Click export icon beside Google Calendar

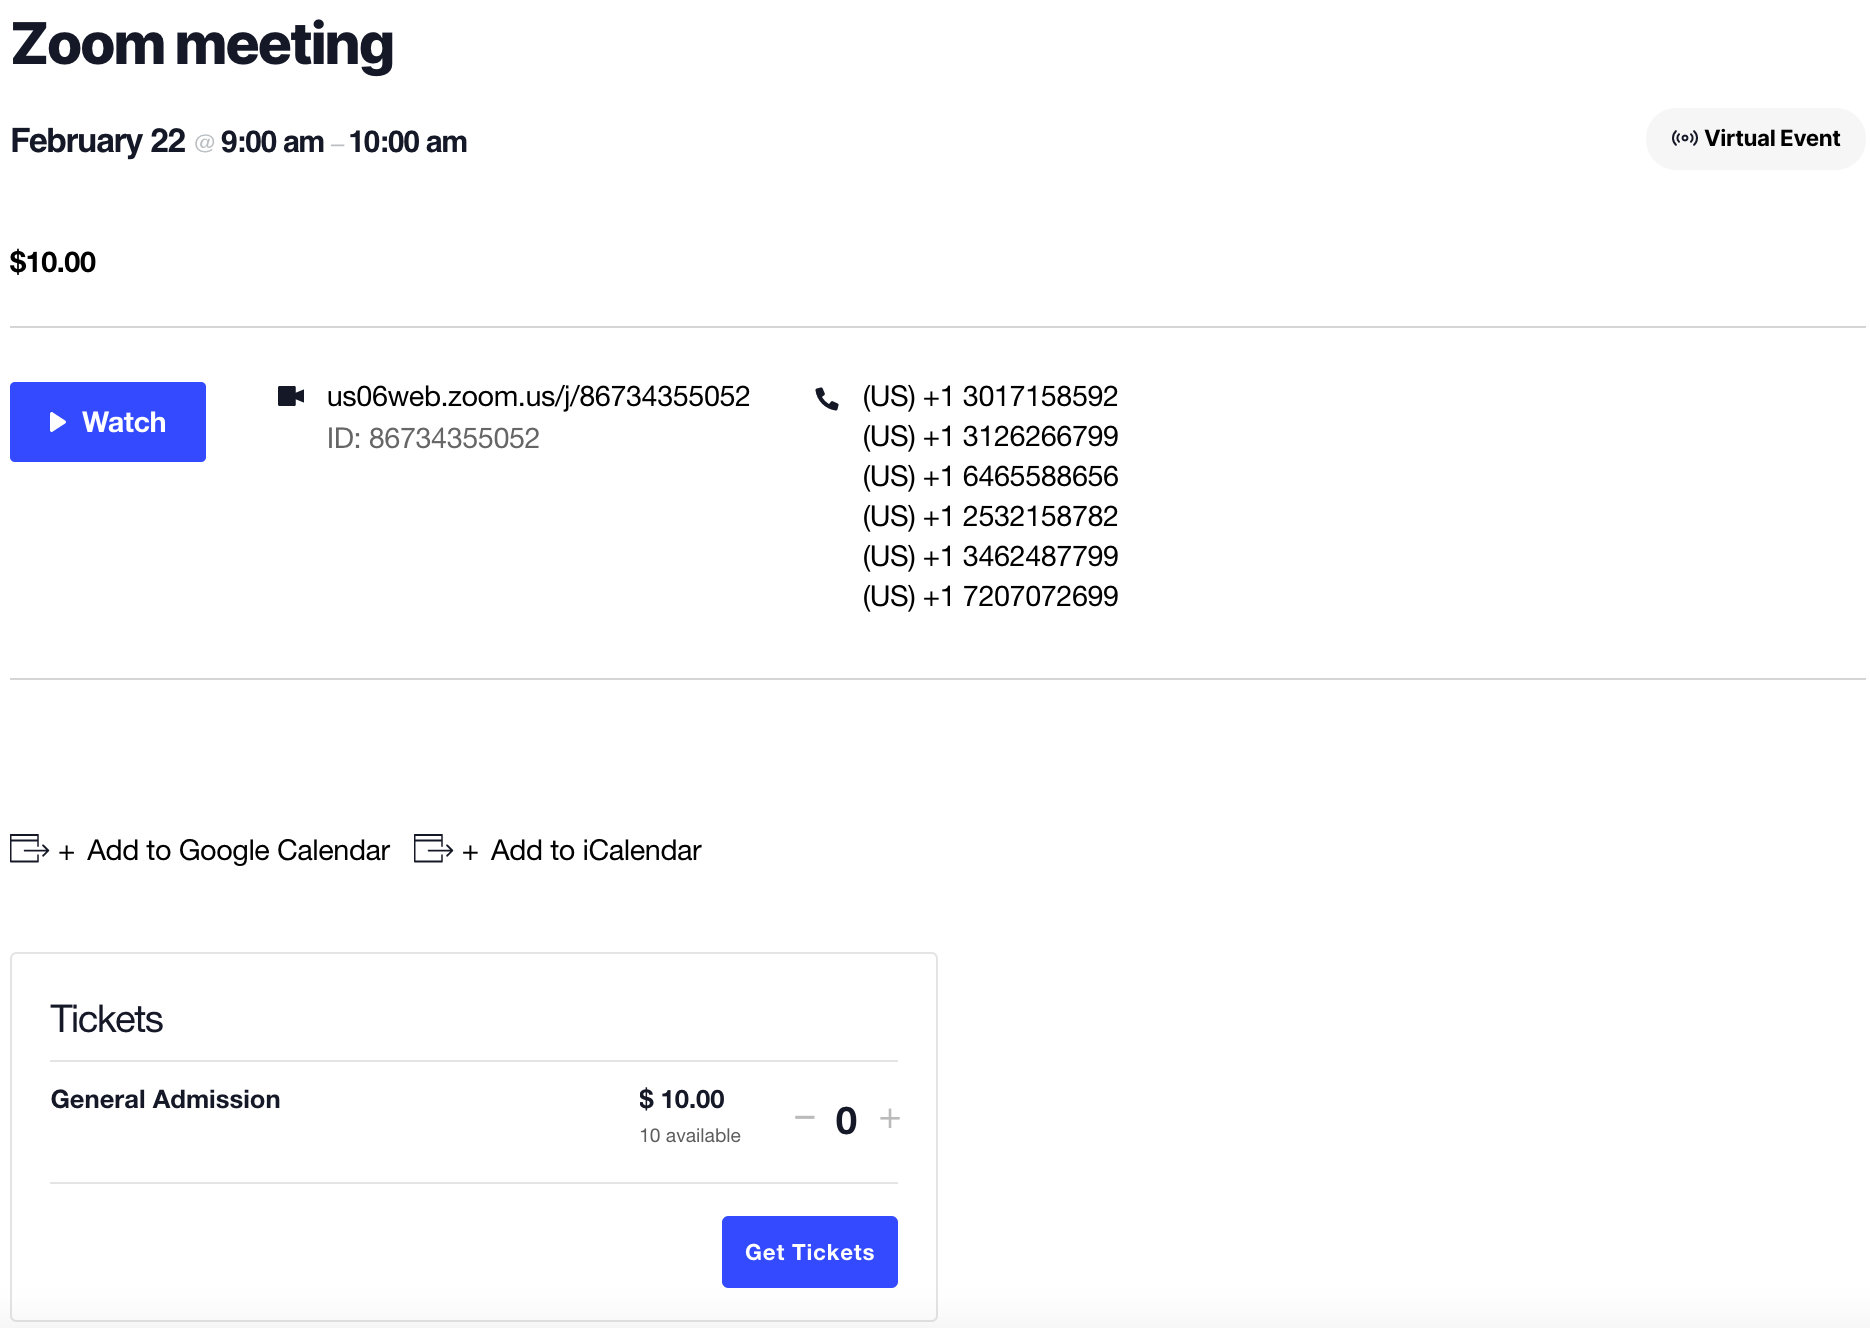(29, 848)
